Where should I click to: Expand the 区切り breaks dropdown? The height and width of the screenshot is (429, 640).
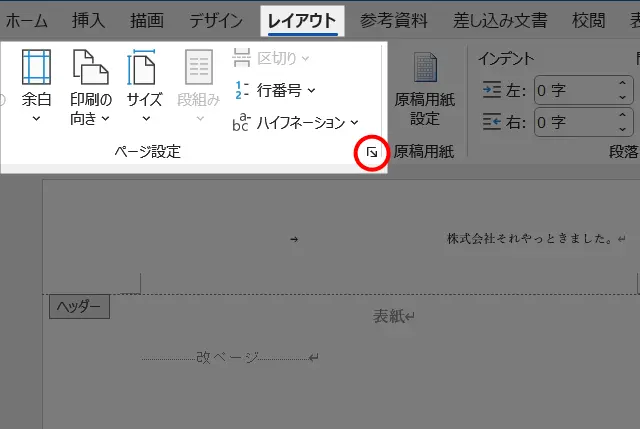click(x=305, y=59)
